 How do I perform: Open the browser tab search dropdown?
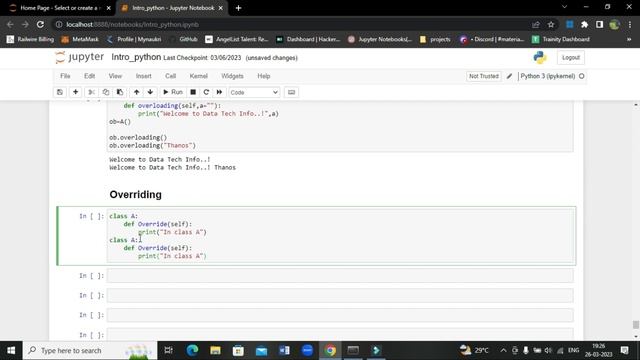pyautogui.click(x=564, y=7)
